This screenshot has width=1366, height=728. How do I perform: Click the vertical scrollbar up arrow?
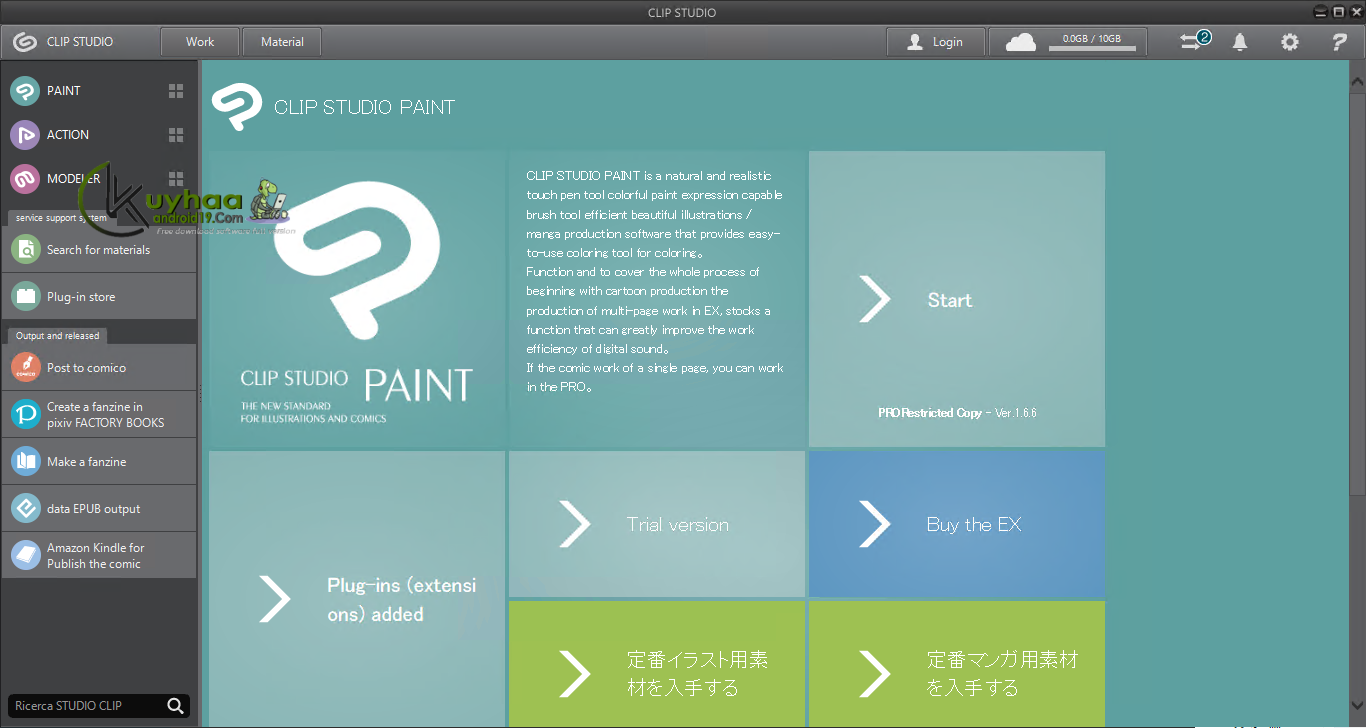pyautogui.click(x=1357, y=81)
